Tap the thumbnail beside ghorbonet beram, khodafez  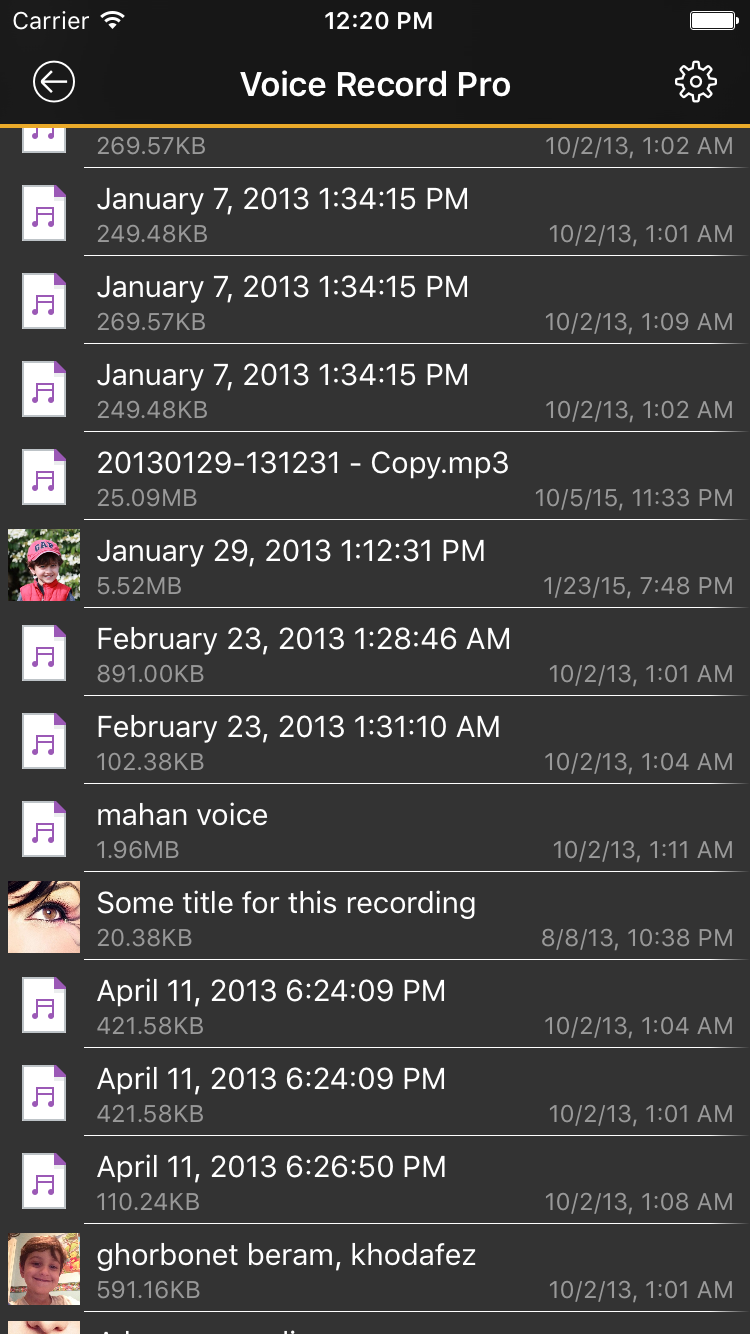(x=44, y=1269)
